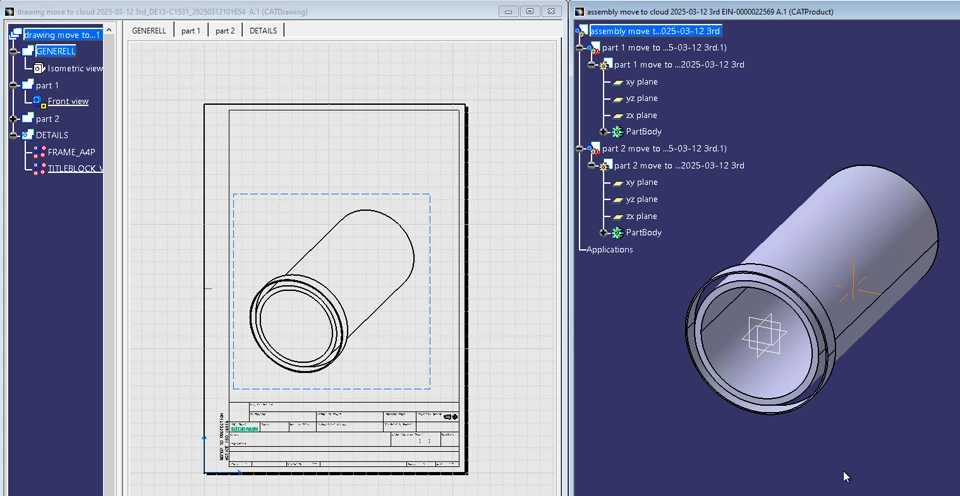The width and height of the screenshot is (960, 496).
Task: Collapse the GENERELL sheet node
Action: (x=14, y=51)
